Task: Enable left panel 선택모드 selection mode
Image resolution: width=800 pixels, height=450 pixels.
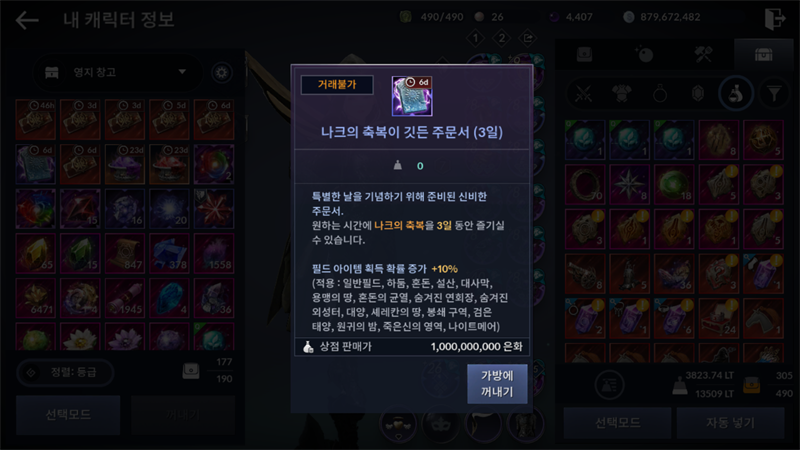Action: coord(68,414)
